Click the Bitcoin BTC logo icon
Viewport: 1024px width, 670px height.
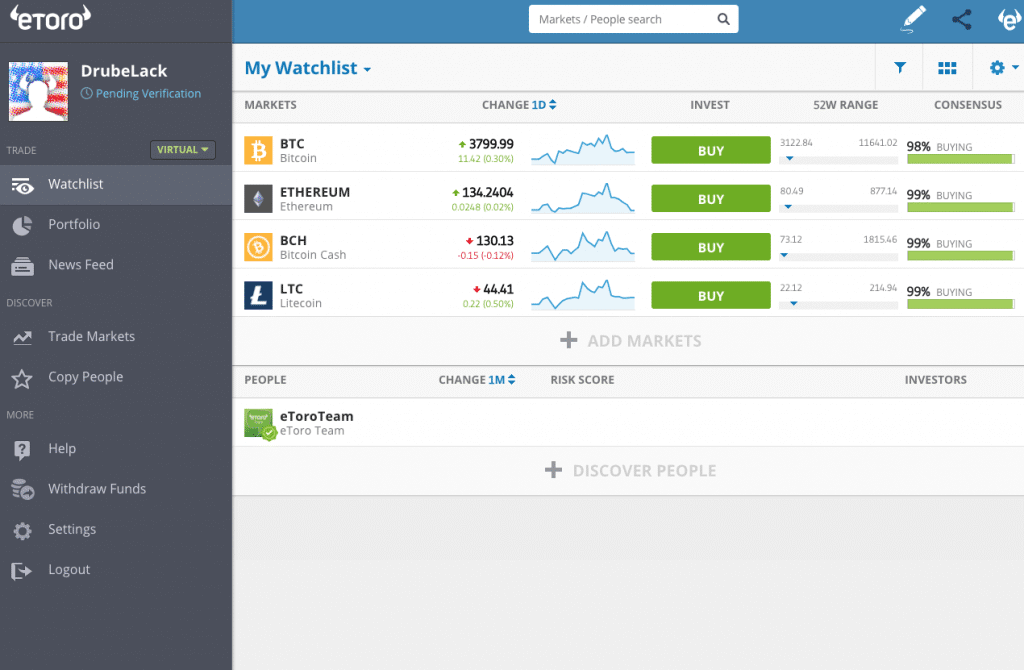coord(258,150)
